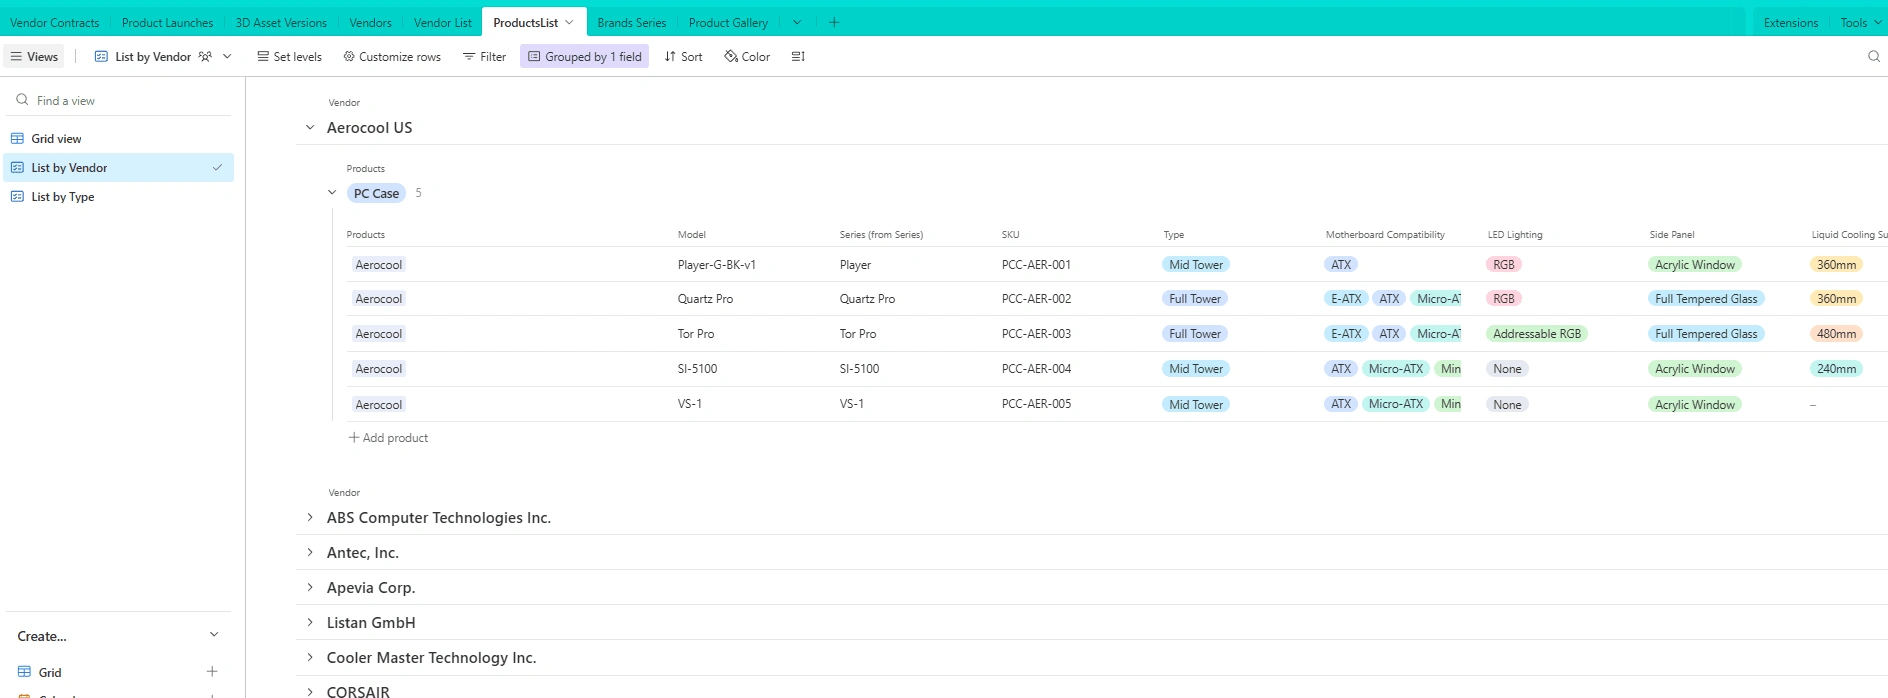Select List by Type view in sidebar
Viewport: 1888px width, 698px height.
click(119, 197)
